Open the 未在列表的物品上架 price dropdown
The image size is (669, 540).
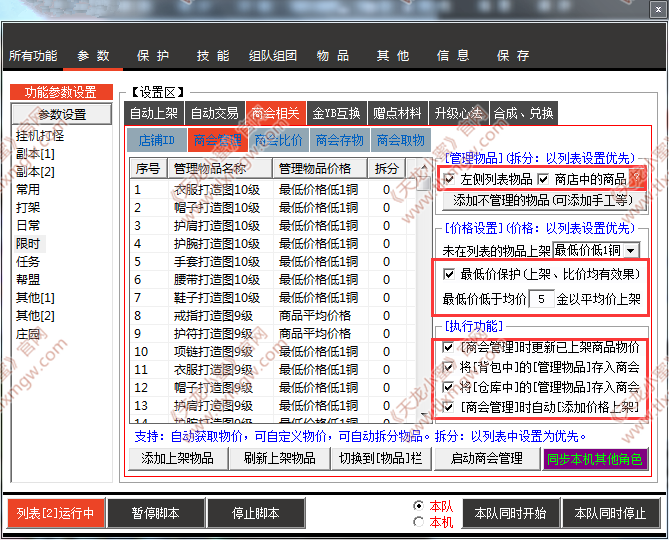(631, 250)
